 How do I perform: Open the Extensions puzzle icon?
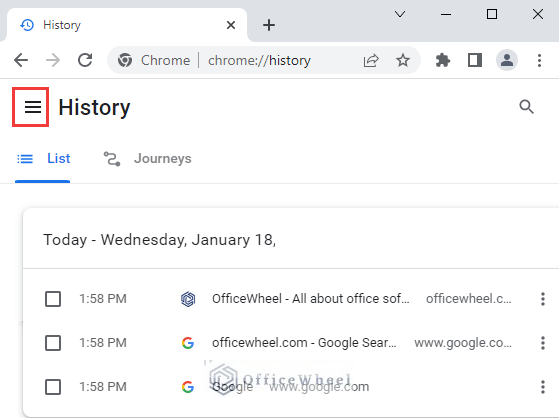tap(443, 60)
